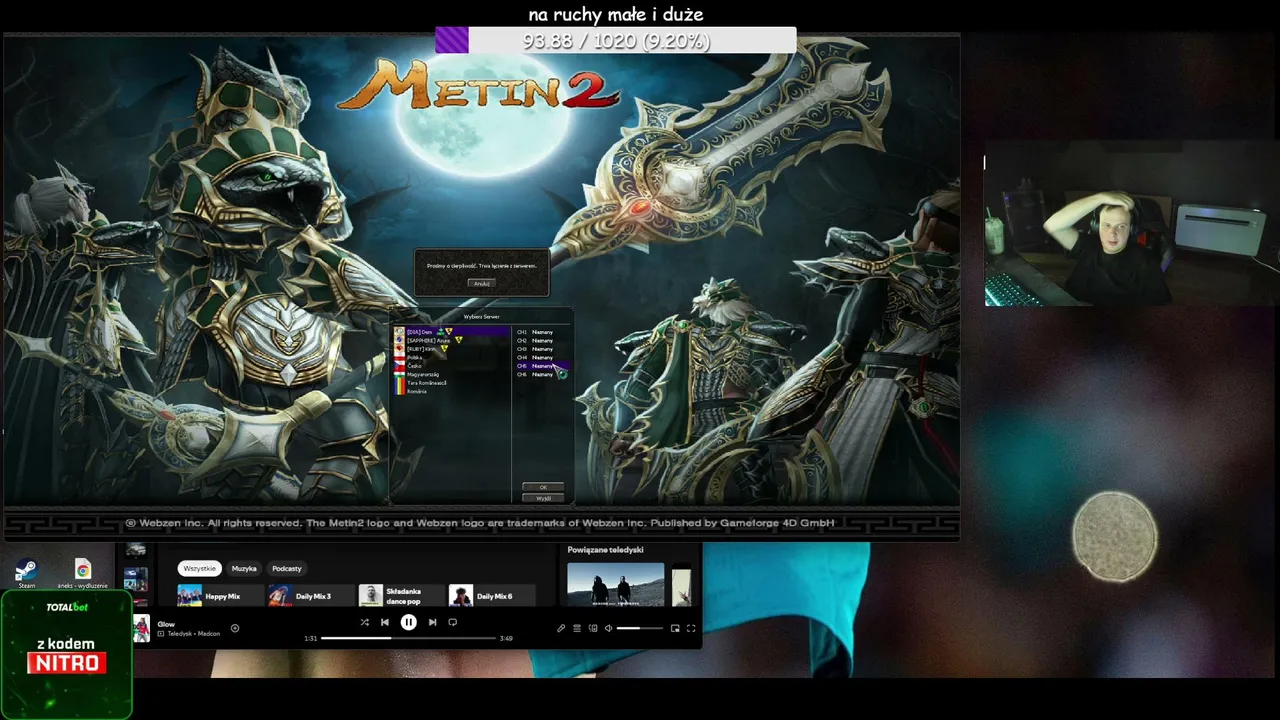The image size is (1280, 720).
Task: Open connect to a device in Spotify
Action: [x=593, y=628]
